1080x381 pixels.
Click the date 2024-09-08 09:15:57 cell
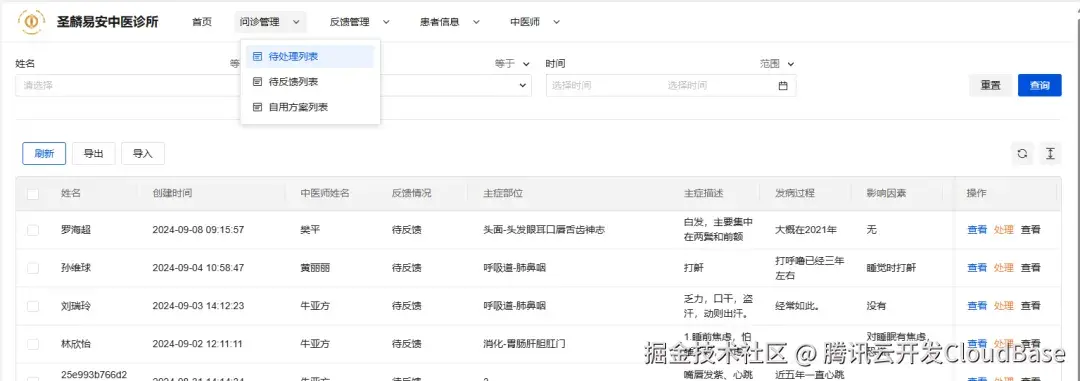pyautogui.click(x=198, y=230)
